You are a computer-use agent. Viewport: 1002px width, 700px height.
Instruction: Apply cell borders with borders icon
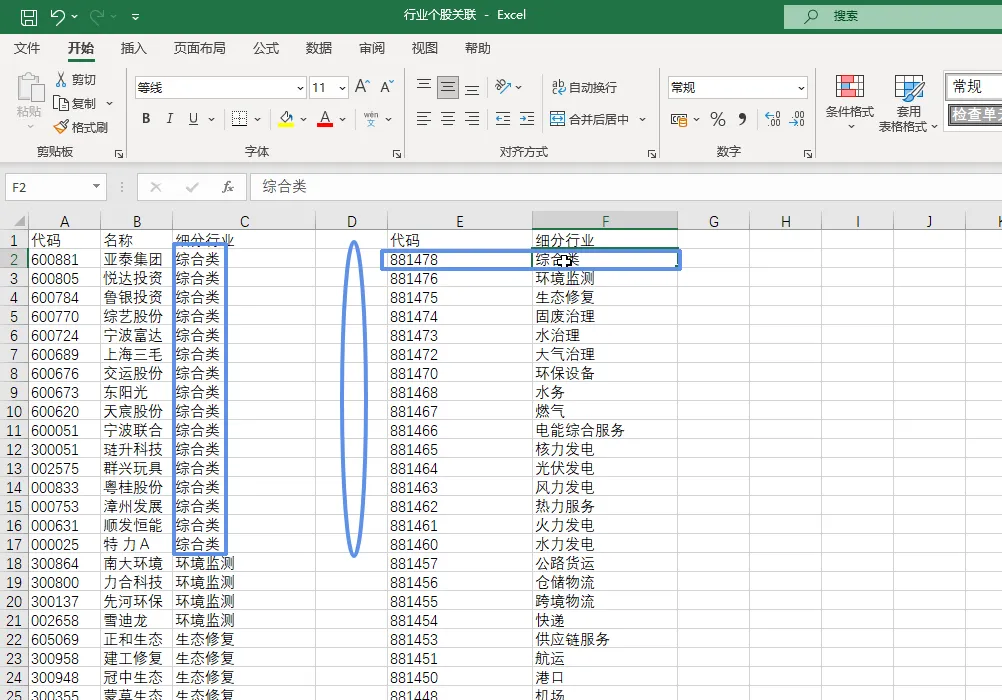(x=239, y=118)
